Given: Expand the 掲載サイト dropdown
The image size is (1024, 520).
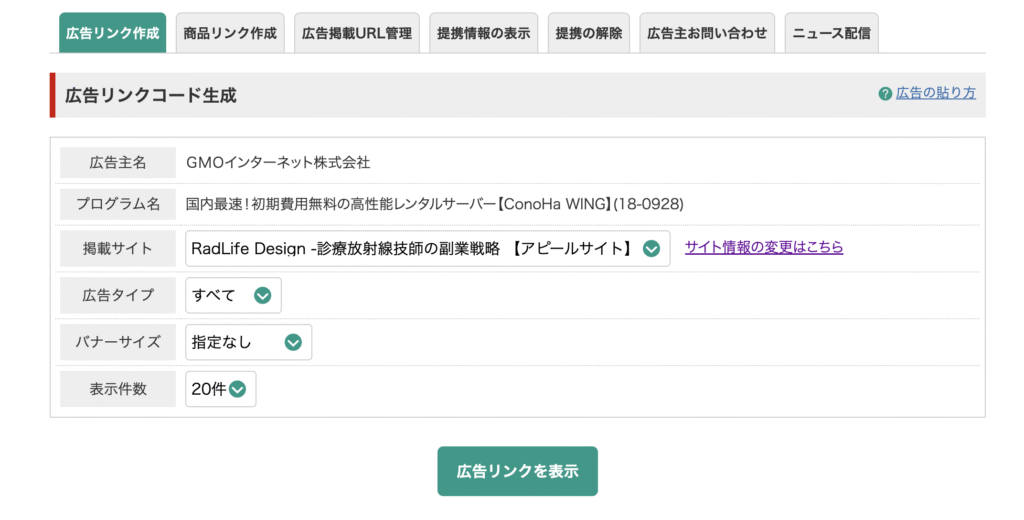Looking at the screenshot, I should click(x=428, y=248).
